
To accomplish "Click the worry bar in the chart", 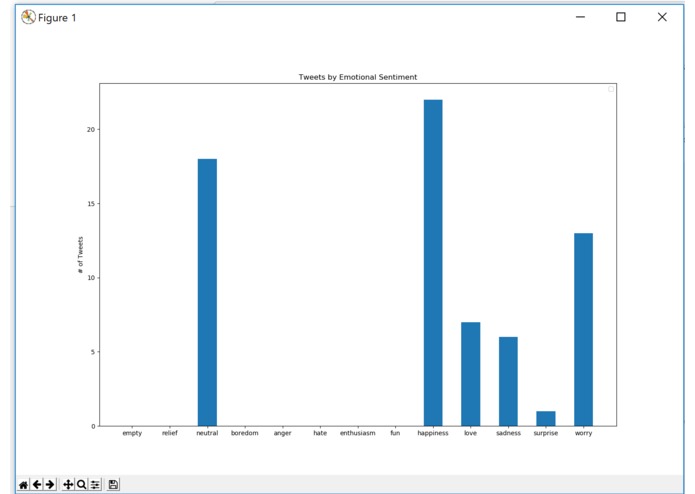I will pyautogui.click(x=583, y=330).
